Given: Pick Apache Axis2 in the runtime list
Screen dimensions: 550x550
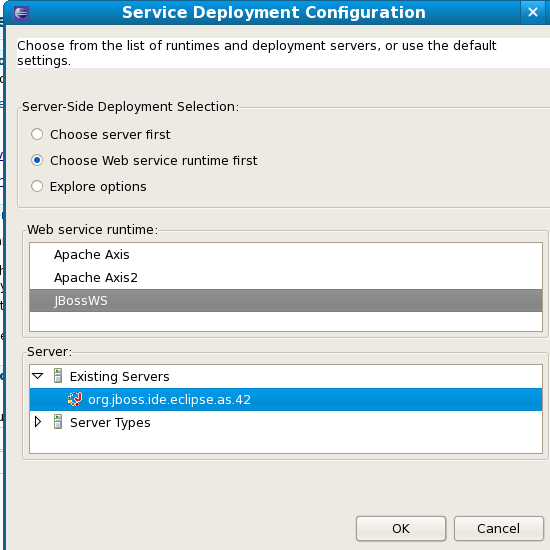Looking at the screenshot, I should (x=286, y=278).
